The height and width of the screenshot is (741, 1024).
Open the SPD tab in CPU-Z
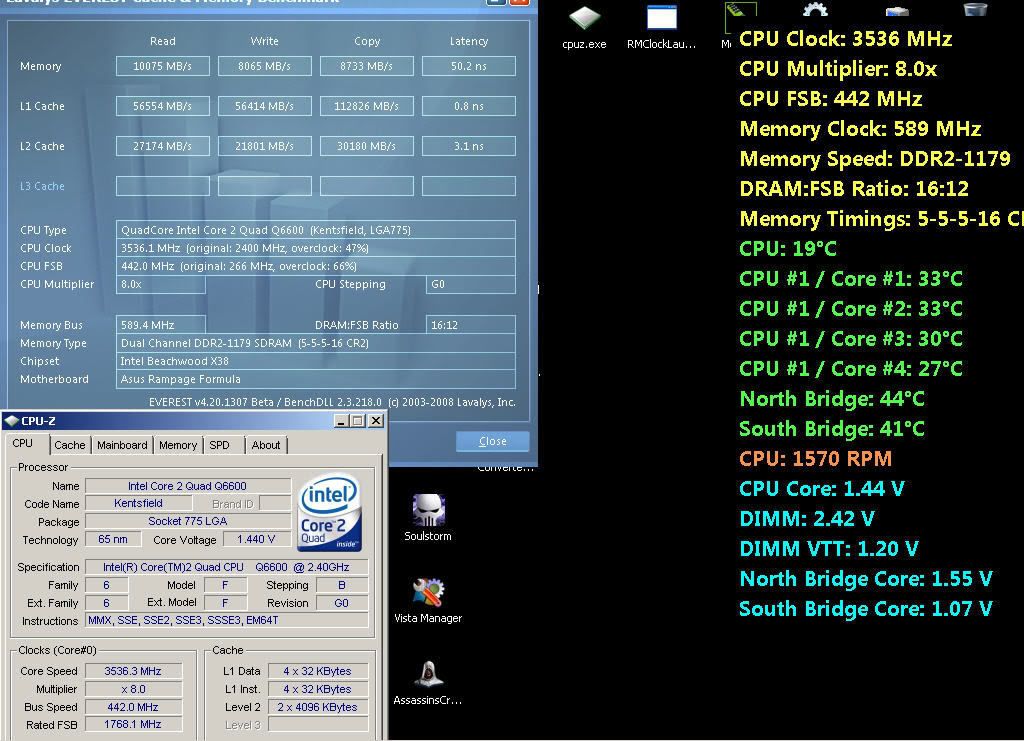[219, 445]
